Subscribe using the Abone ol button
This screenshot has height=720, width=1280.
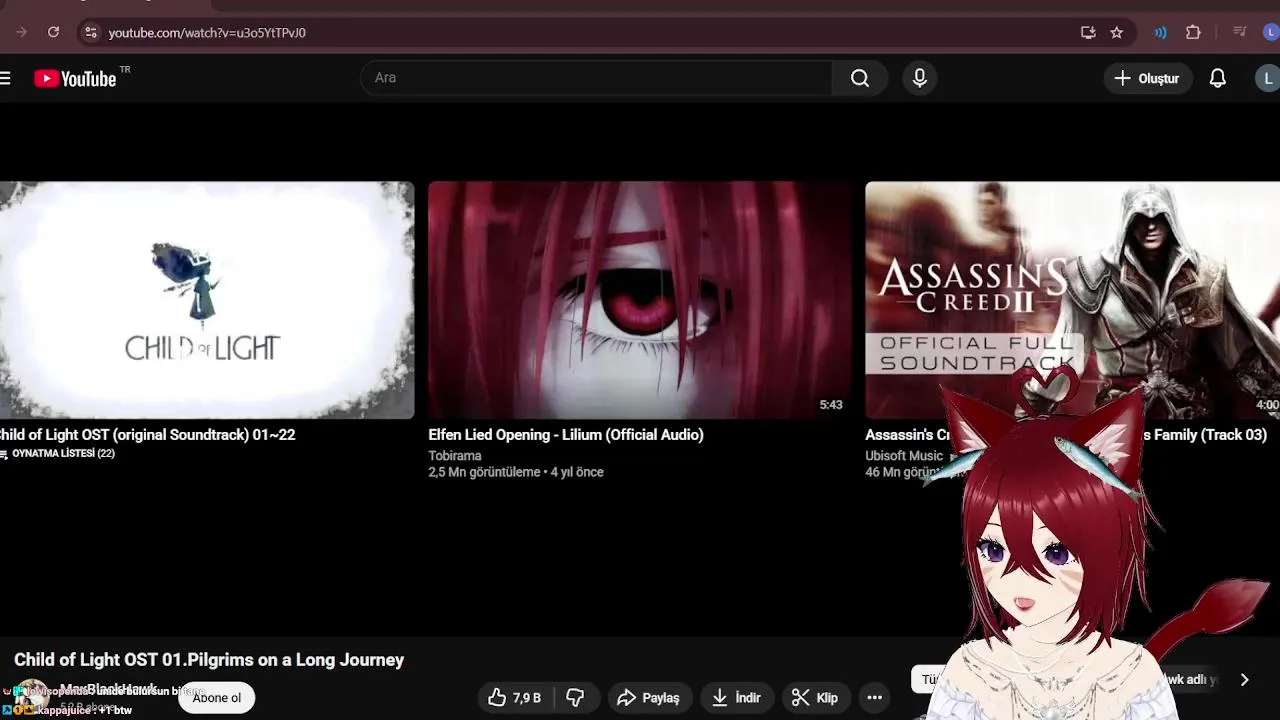(217, 698)
